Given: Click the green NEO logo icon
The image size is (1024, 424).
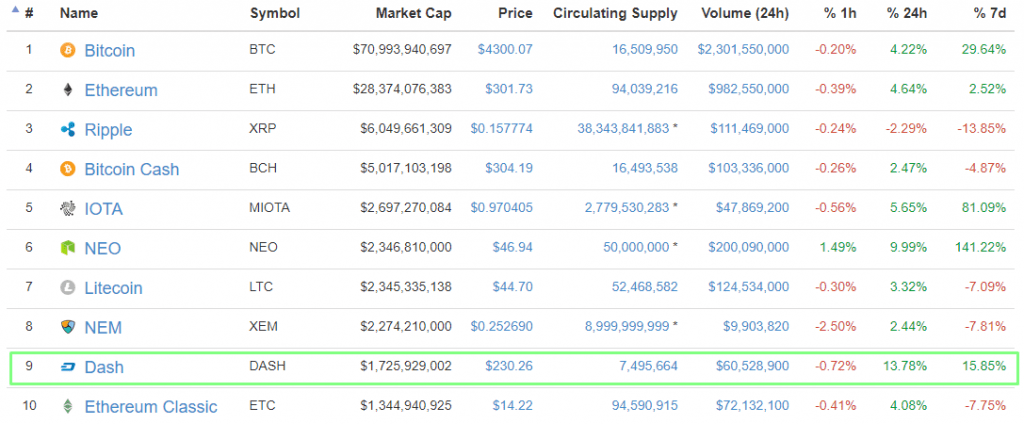Looking at the screenshot, I should pos(68,248).
